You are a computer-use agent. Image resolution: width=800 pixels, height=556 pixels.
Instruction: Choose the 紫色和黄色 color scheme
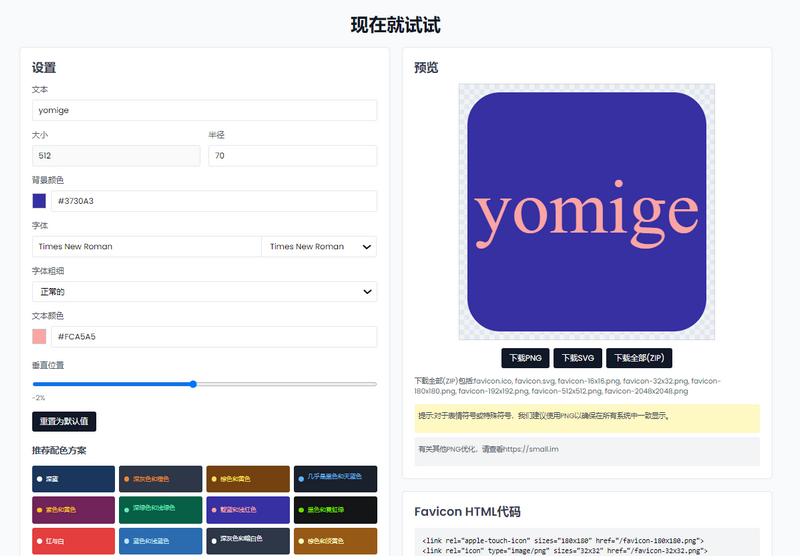(x=73, y=510)
